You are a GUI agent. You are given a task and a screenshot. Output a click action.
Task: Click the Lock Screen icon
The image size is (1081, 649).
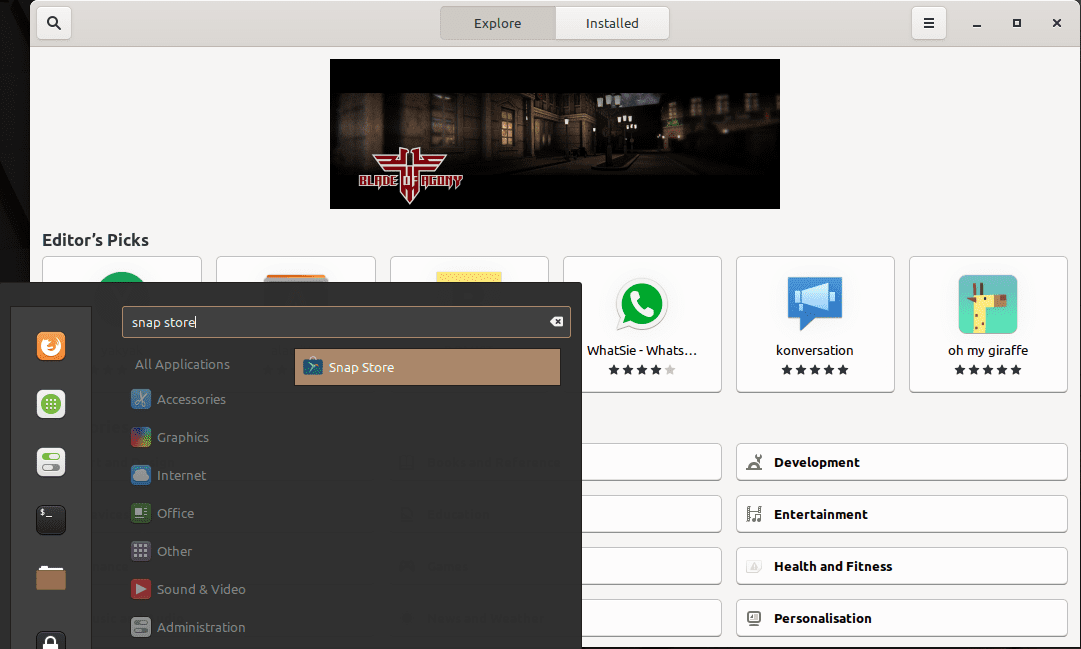(51, 640)
